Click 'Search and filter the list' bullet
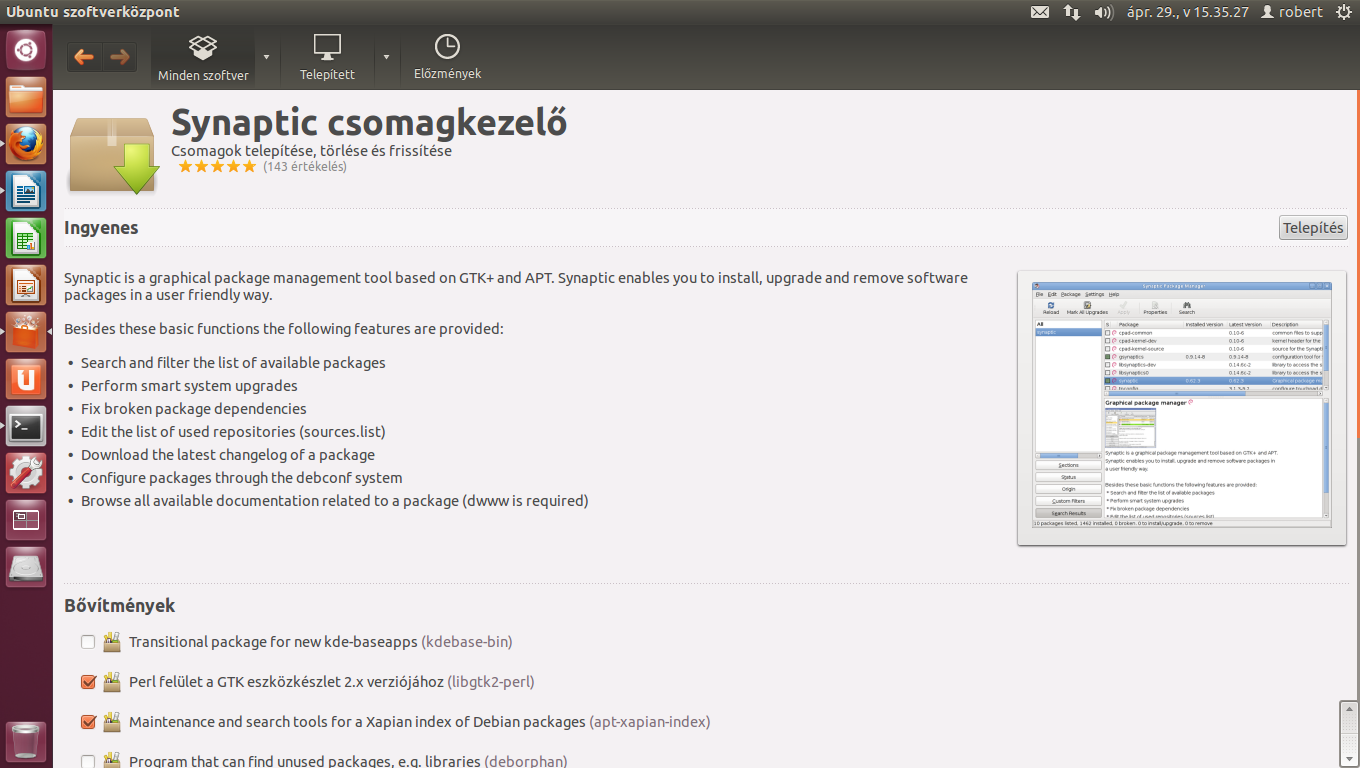The image size is (1360, 768). coord(233,363)
